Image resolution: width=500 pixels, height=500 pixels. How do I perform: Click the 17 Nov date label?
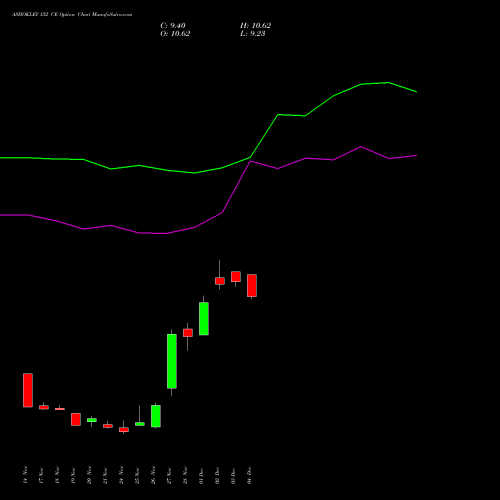click(41, 475)
